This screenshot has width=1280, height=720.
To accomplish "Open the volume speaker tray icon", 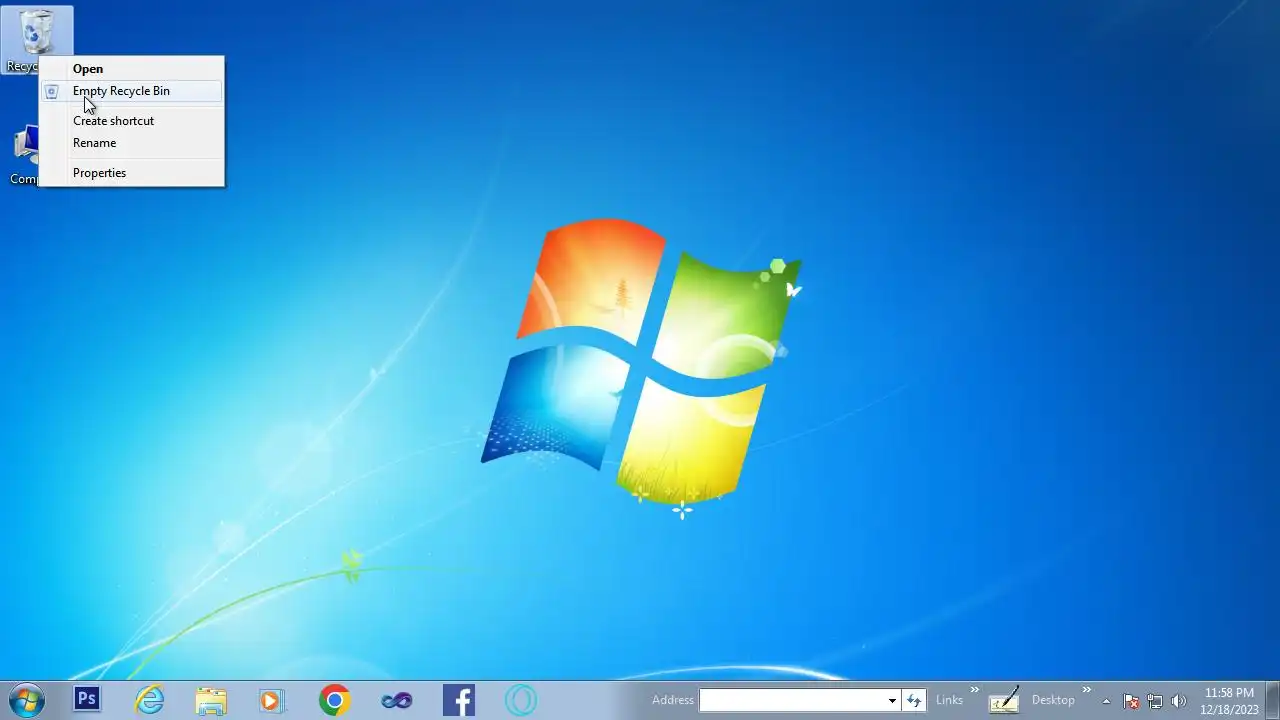I will click(1179, 701).
